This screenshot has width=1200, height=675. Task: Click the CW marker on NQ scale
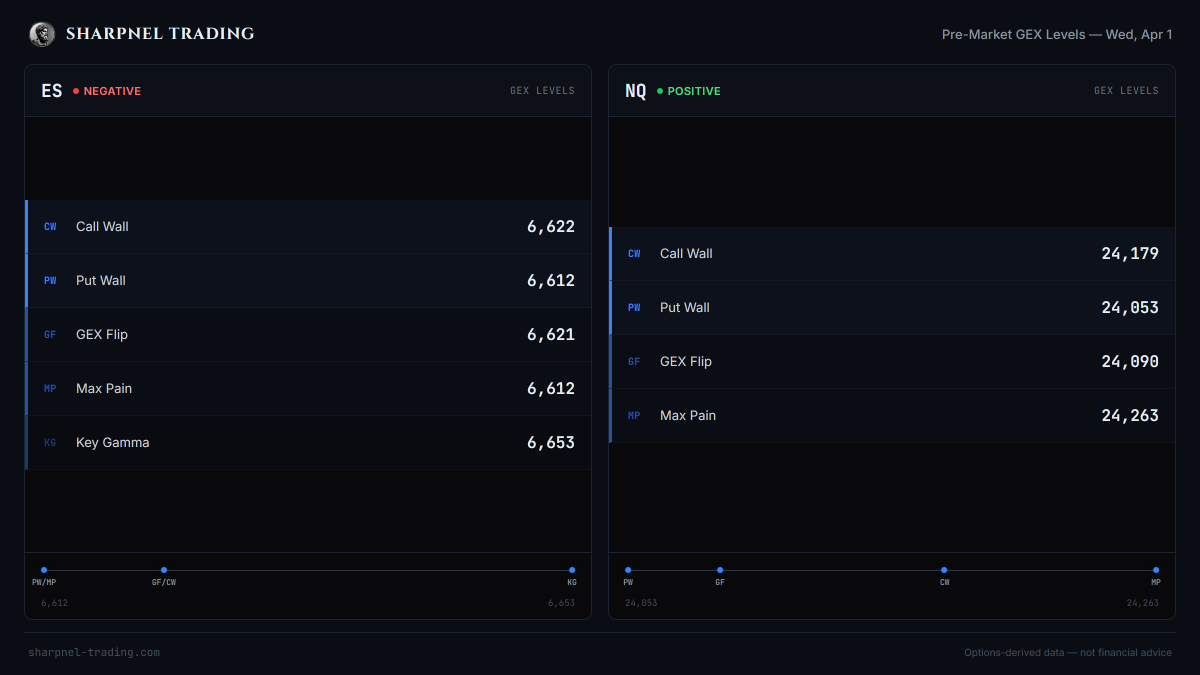click(x=944, y=570)
